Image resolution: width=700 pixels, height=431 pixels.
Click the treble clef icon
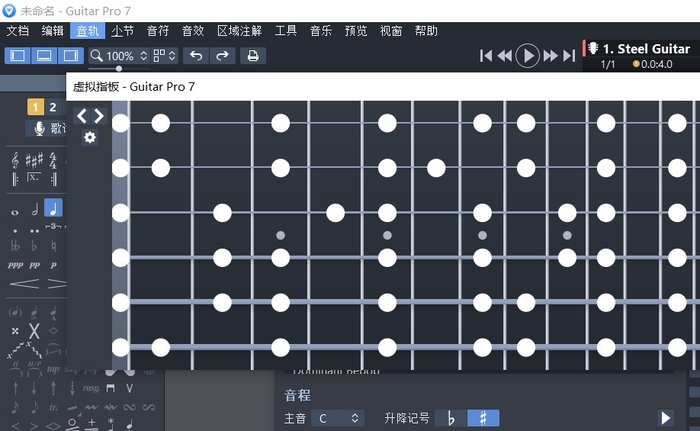(x=15, y=160)
